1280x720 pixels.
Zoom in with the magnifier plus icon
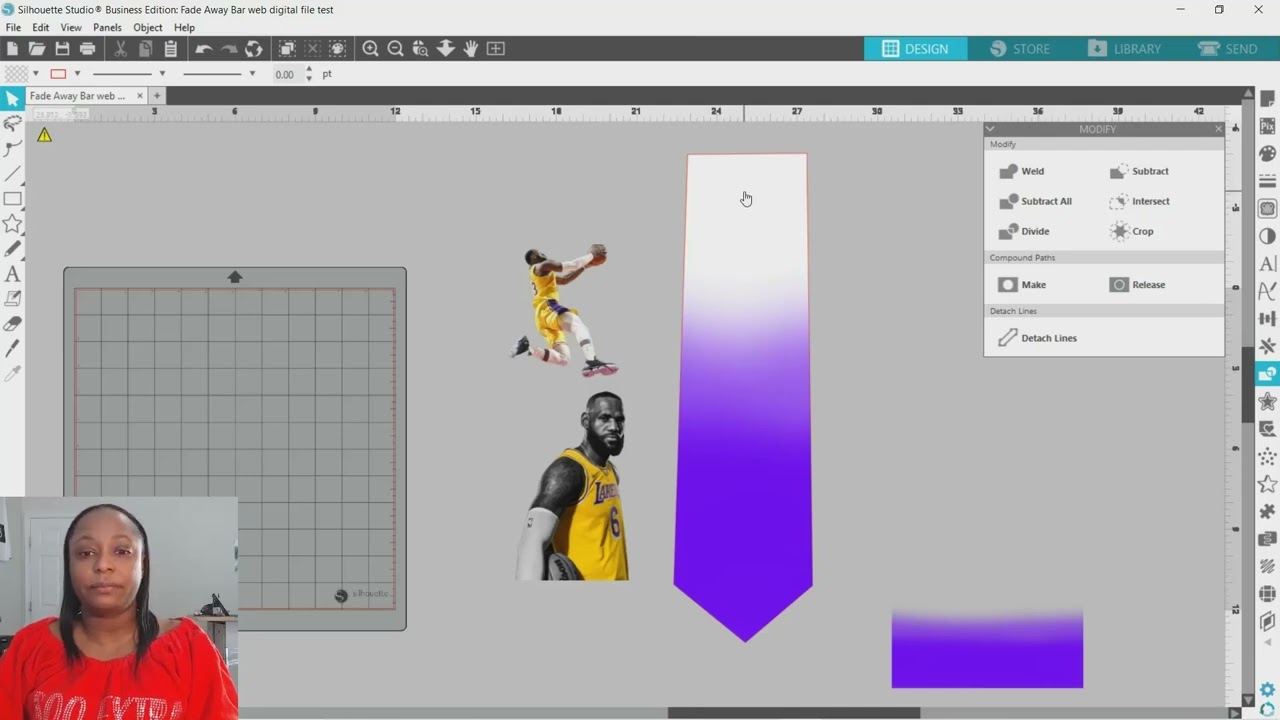click(x=370, y=48)
